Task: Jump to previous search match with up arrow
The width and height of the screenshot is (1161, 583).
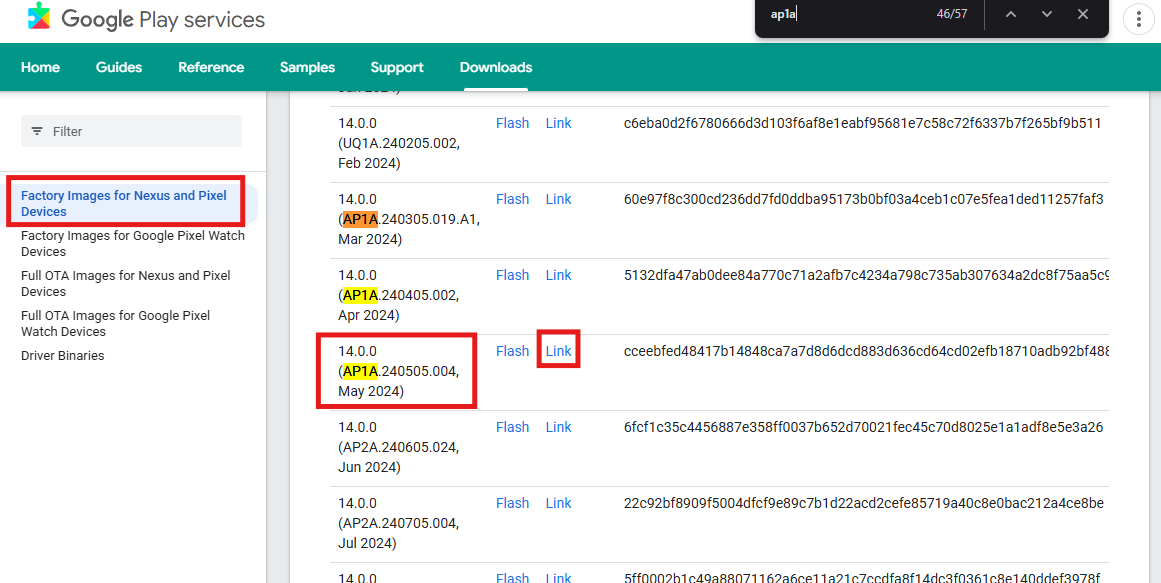Action: (1011, 14)
